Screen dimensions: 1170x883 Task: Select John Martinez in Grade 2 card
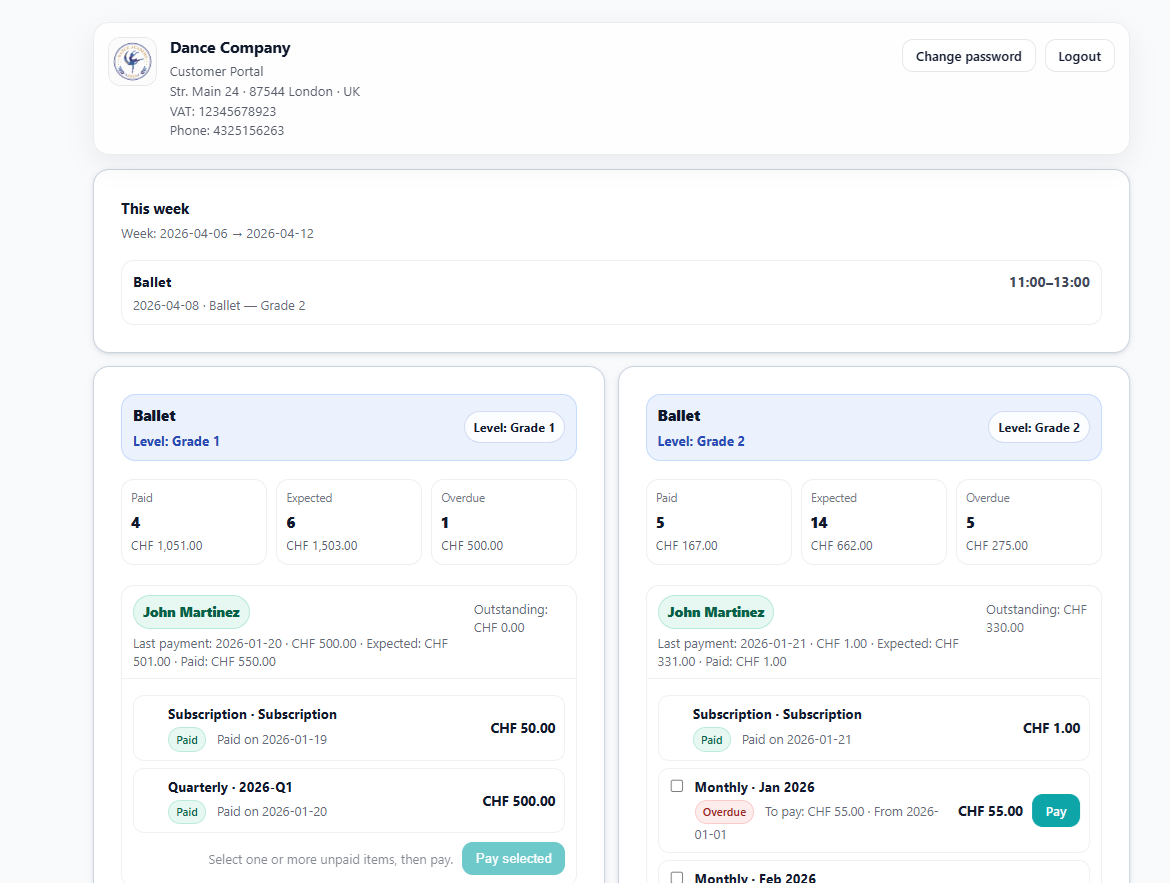tap(715, 612)
